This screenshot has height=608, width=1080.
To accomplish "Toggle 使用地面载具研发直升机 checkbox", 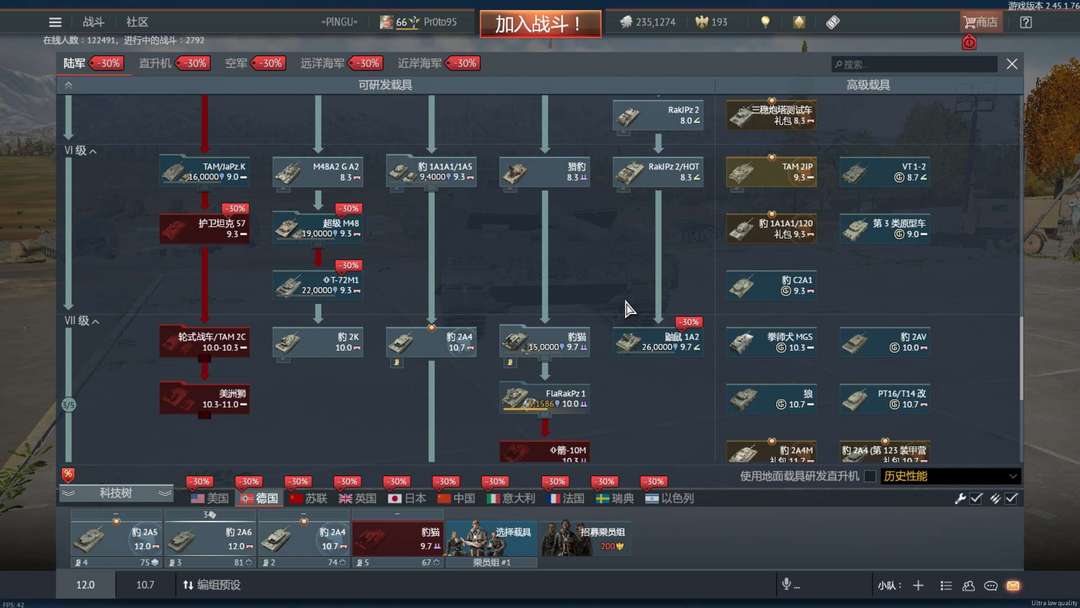I will point(870,476).
